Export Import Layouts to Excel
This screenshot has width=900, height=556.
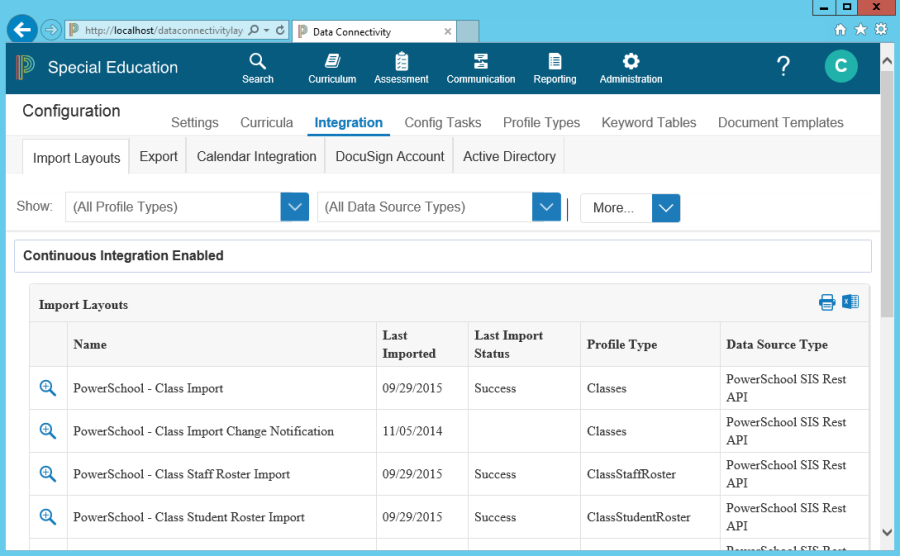(850, 302)
